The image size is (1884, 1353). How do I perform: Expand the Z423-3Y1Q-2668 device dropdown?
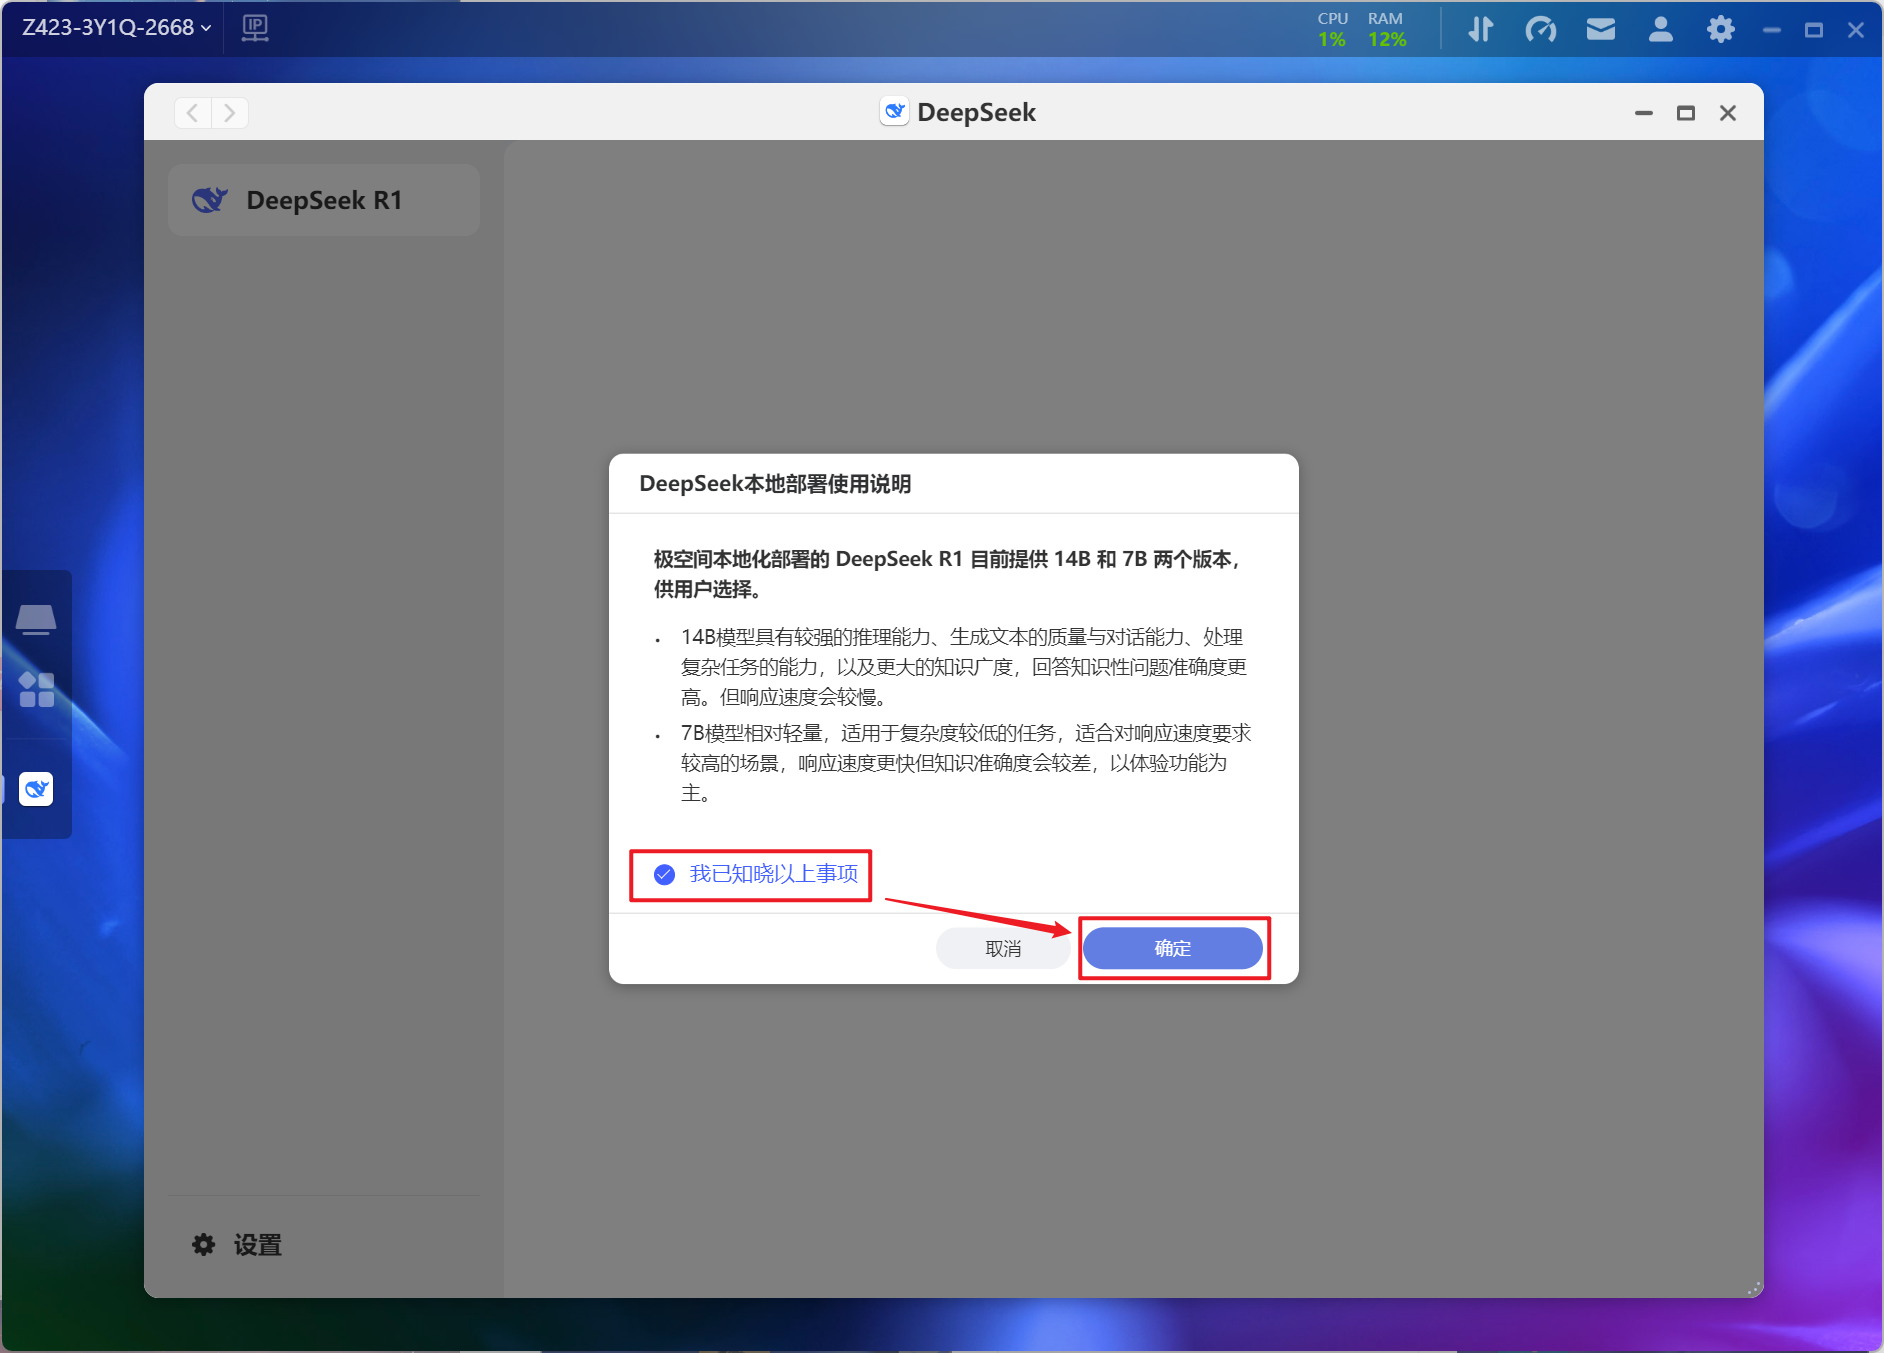coord(117,28)
